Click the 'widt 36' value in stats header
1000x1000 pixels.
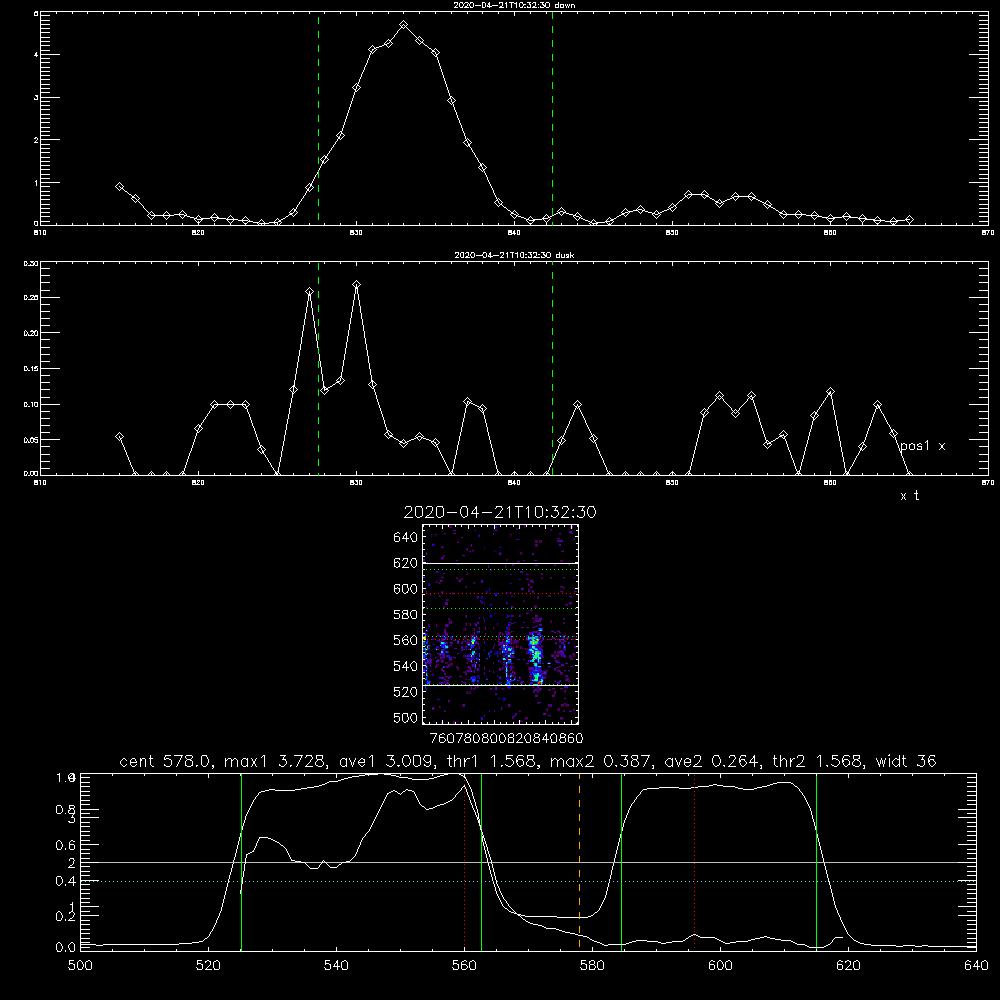pos(906,761)
